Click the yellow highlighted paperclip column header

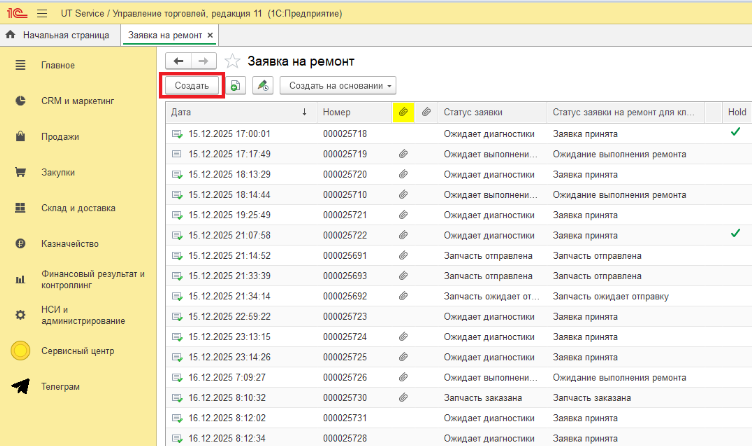[x=403, y=113]
